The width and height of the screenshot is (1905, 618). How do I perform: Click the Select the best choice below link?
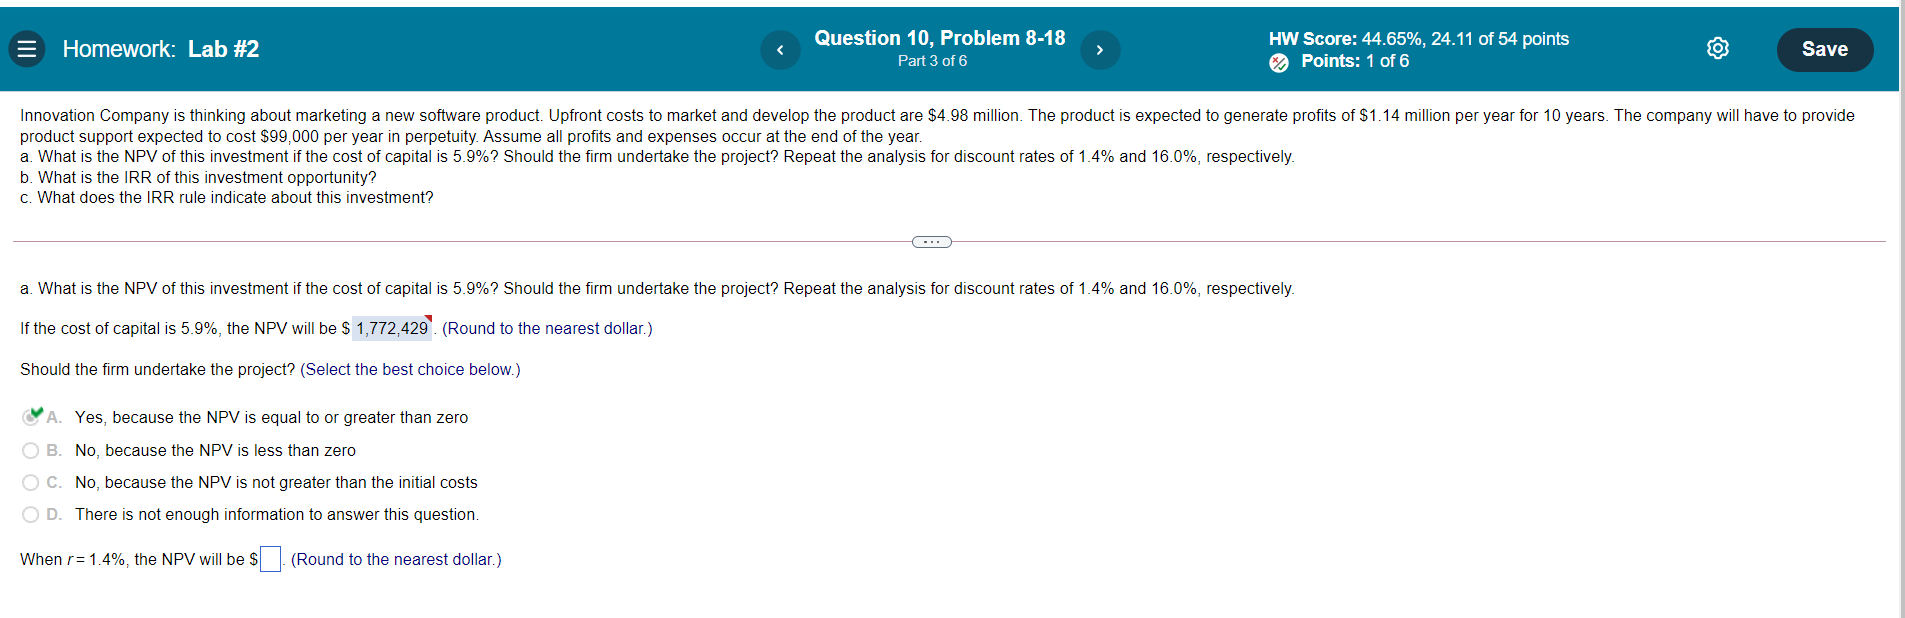(410, 369)
